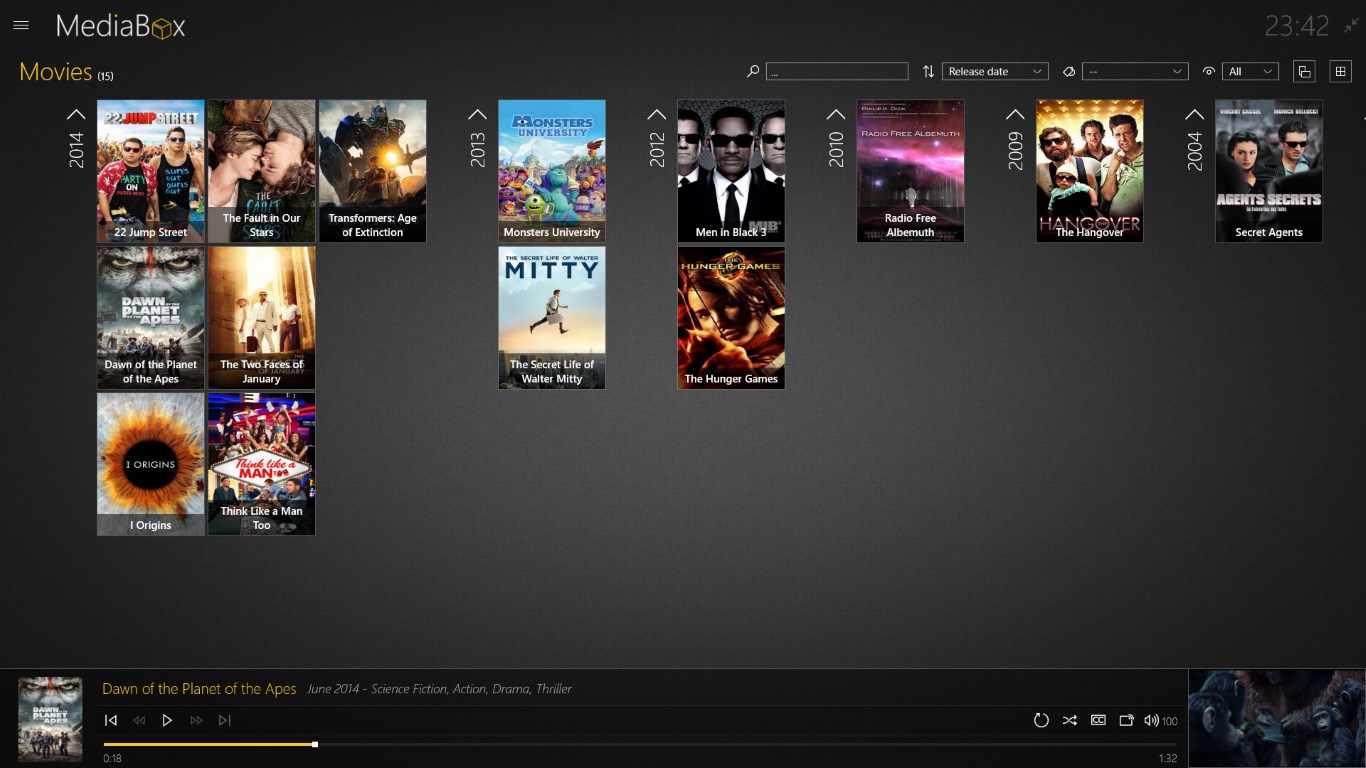Open the All visibility dropdown

(1250, 71)
